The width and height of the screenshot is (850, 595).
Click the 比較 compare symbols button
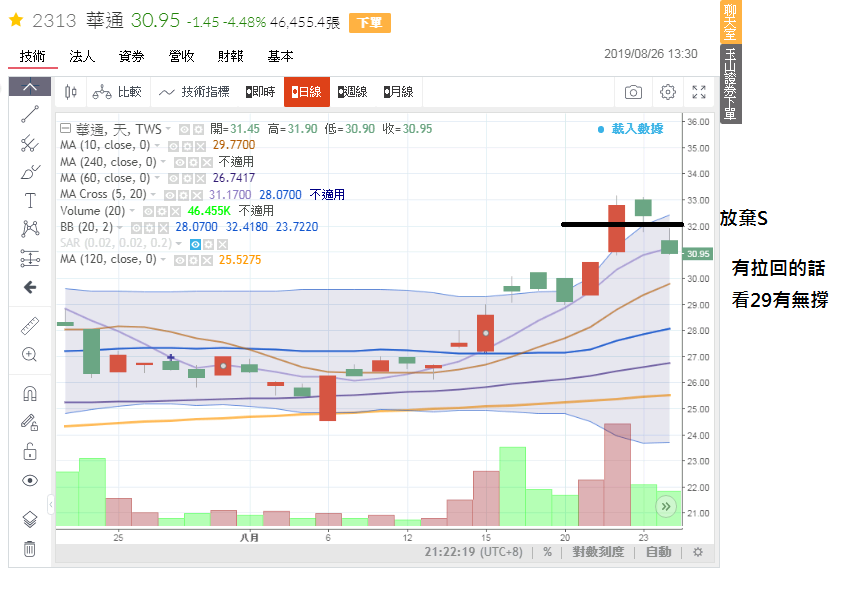(x=117, y=92)
